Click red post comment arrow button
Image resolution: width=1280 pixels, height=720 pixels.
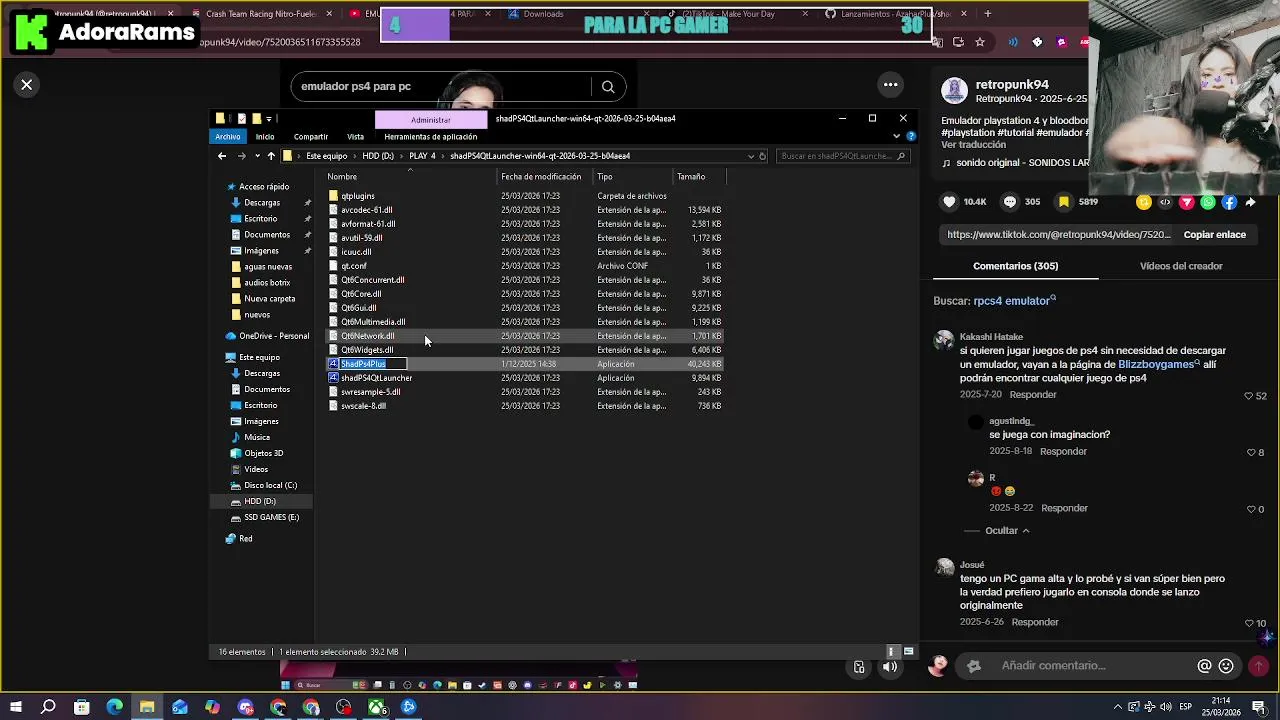click(x=1258, y=666)
